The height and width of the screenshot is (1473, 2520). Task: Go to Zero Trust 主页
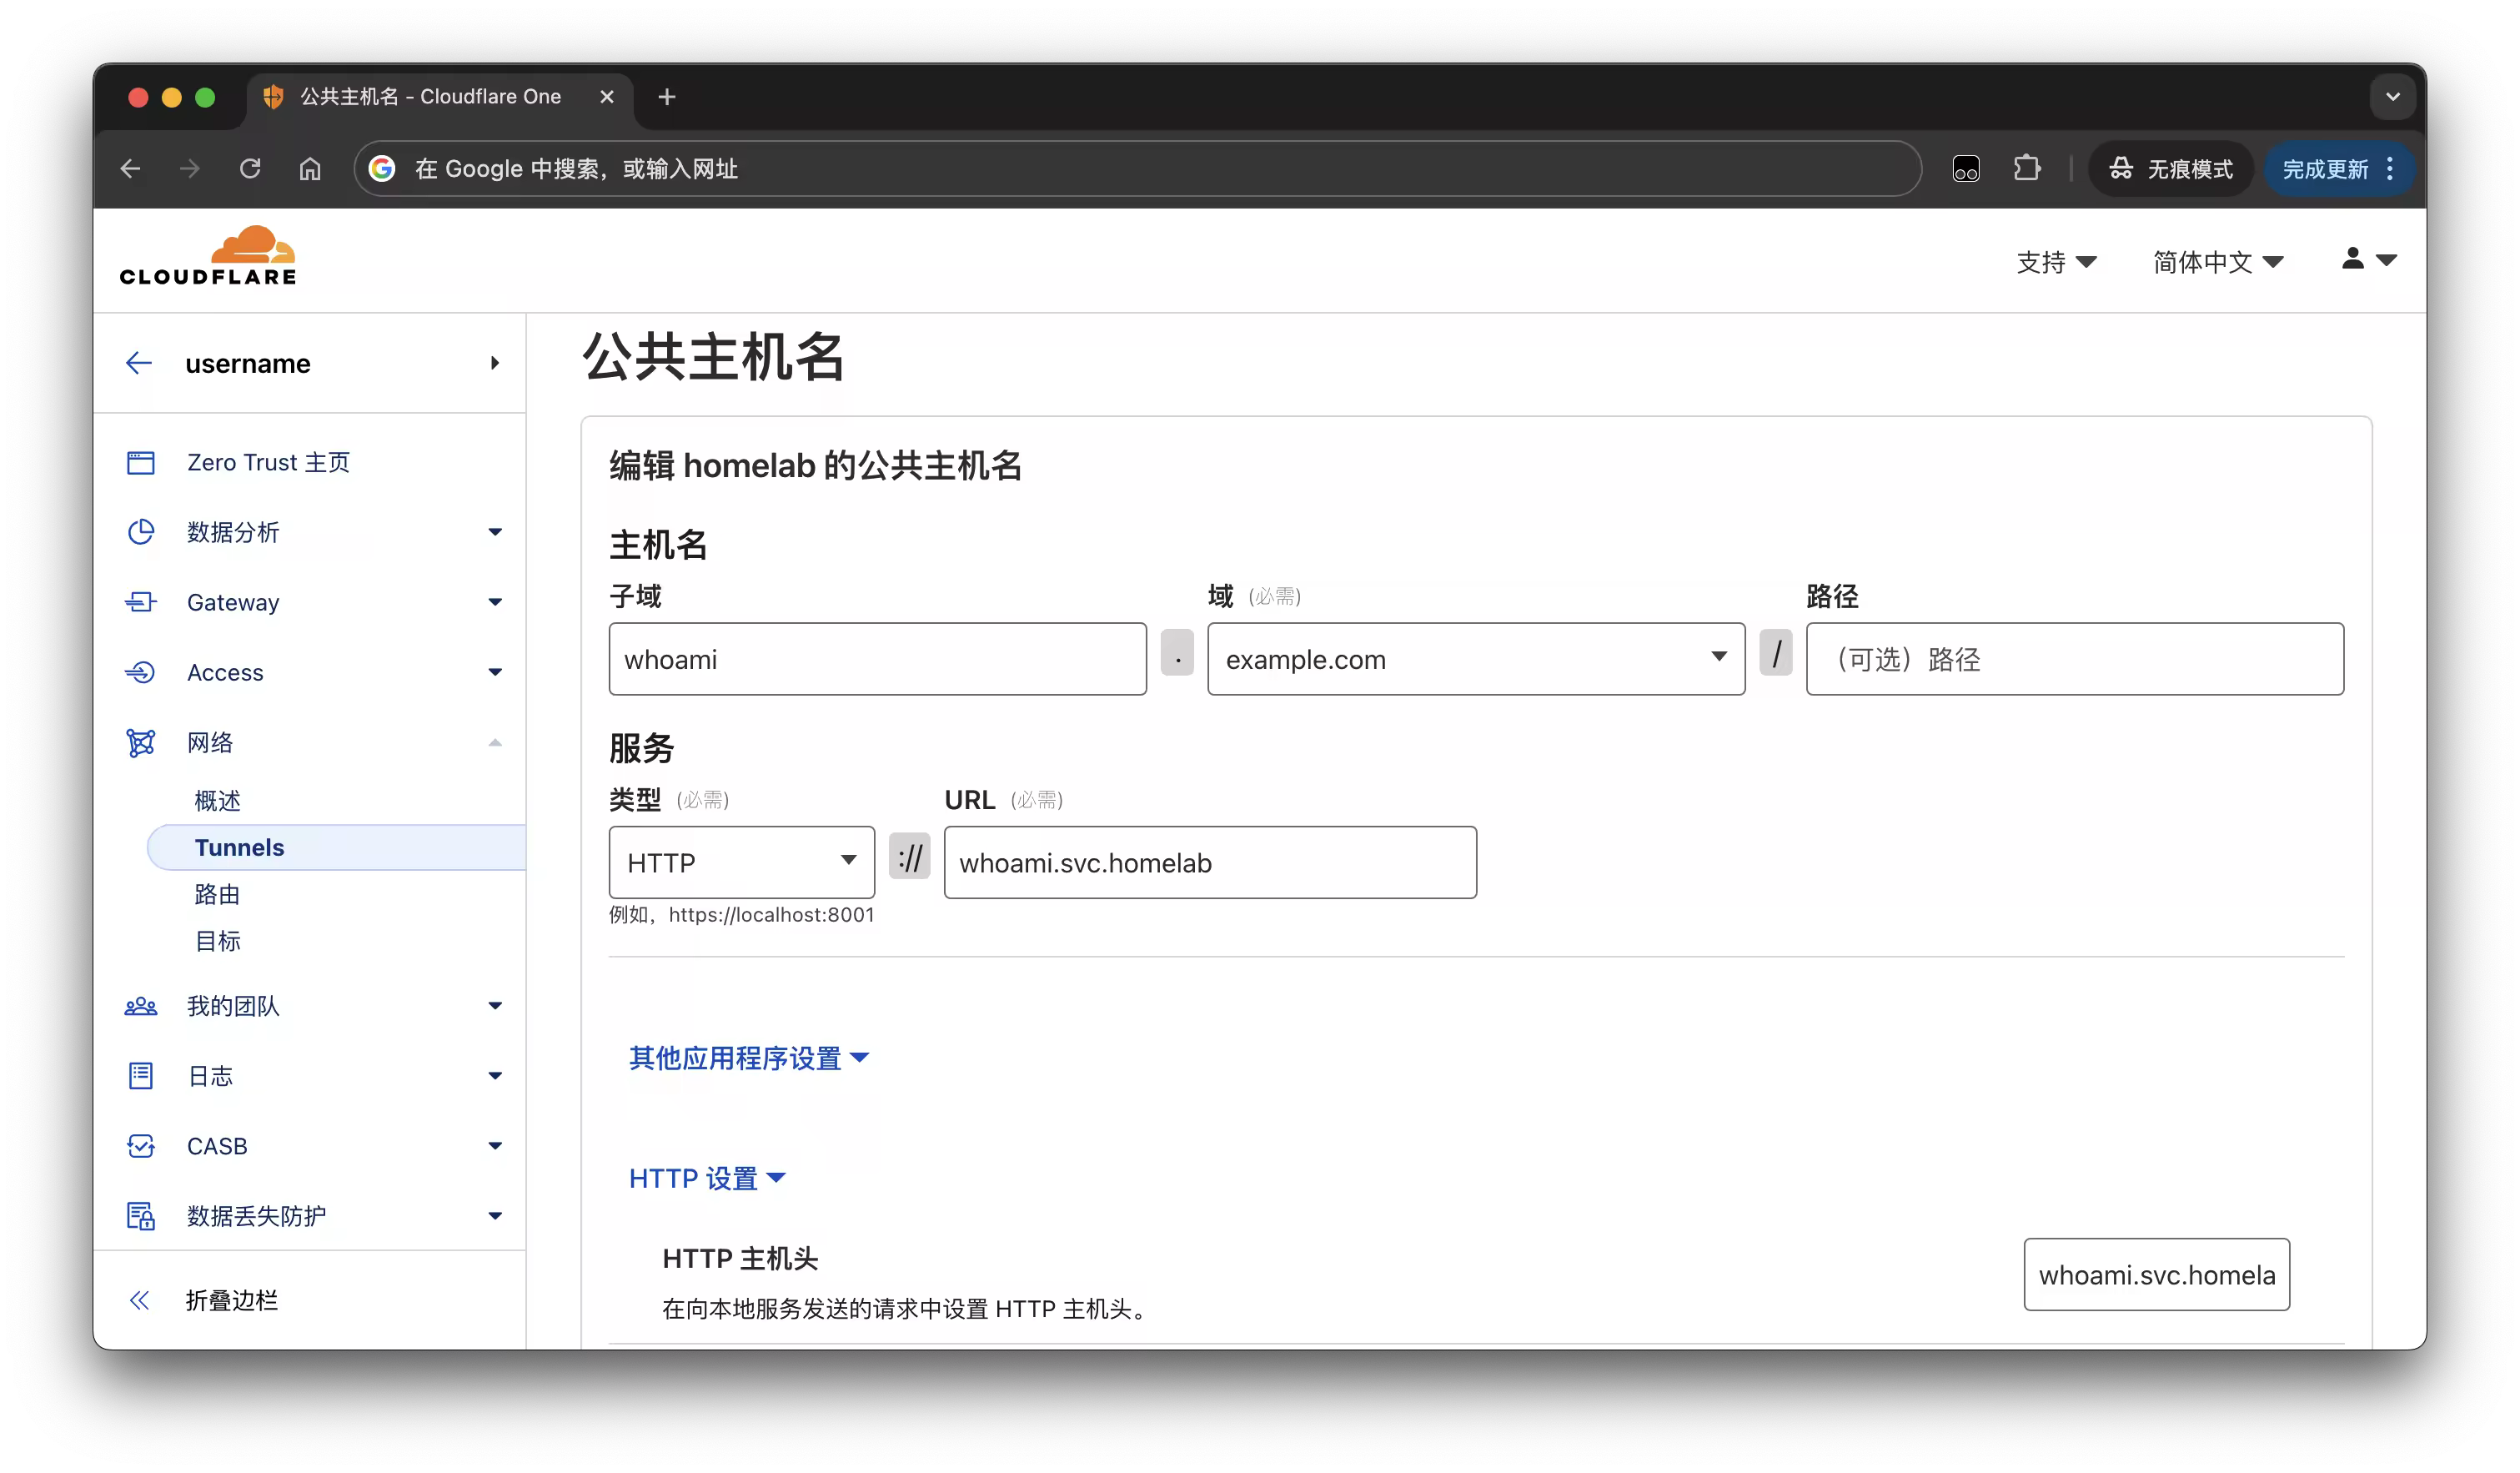pos(268,462)
